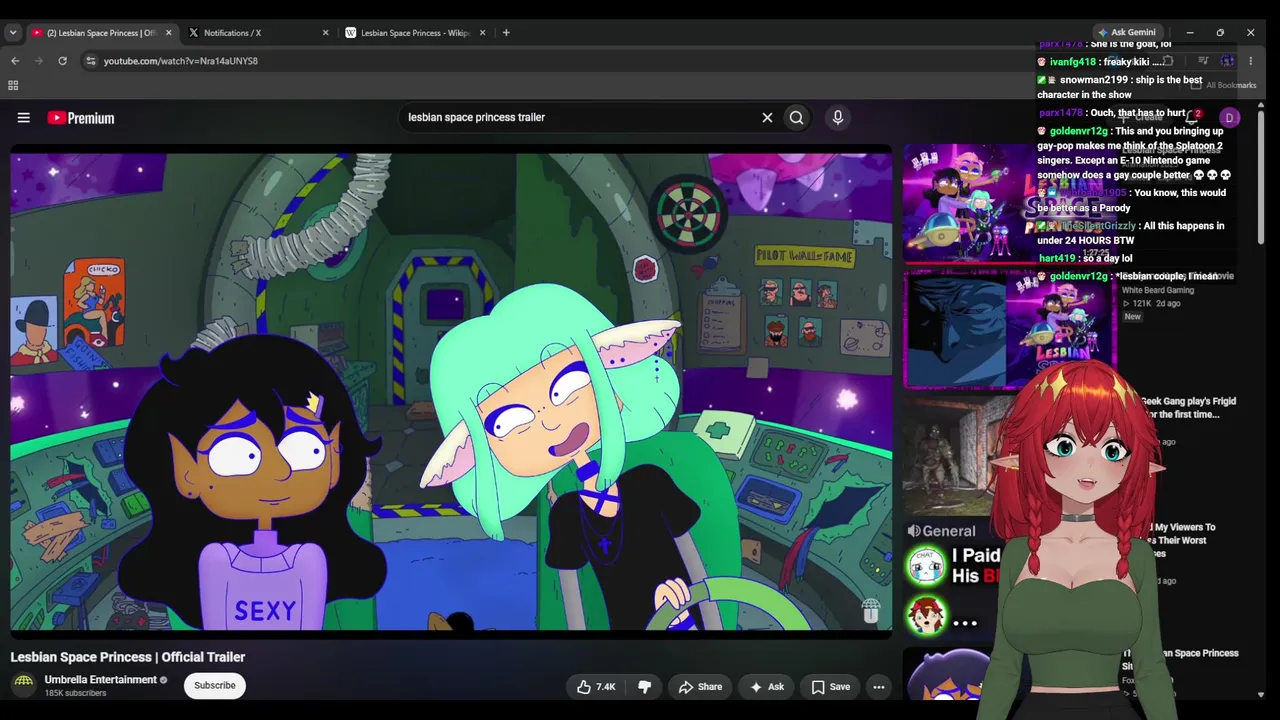This screenshot has width=1280, height=720.
Task: Click the trailer video player
Action: click(x=451, y=392)
